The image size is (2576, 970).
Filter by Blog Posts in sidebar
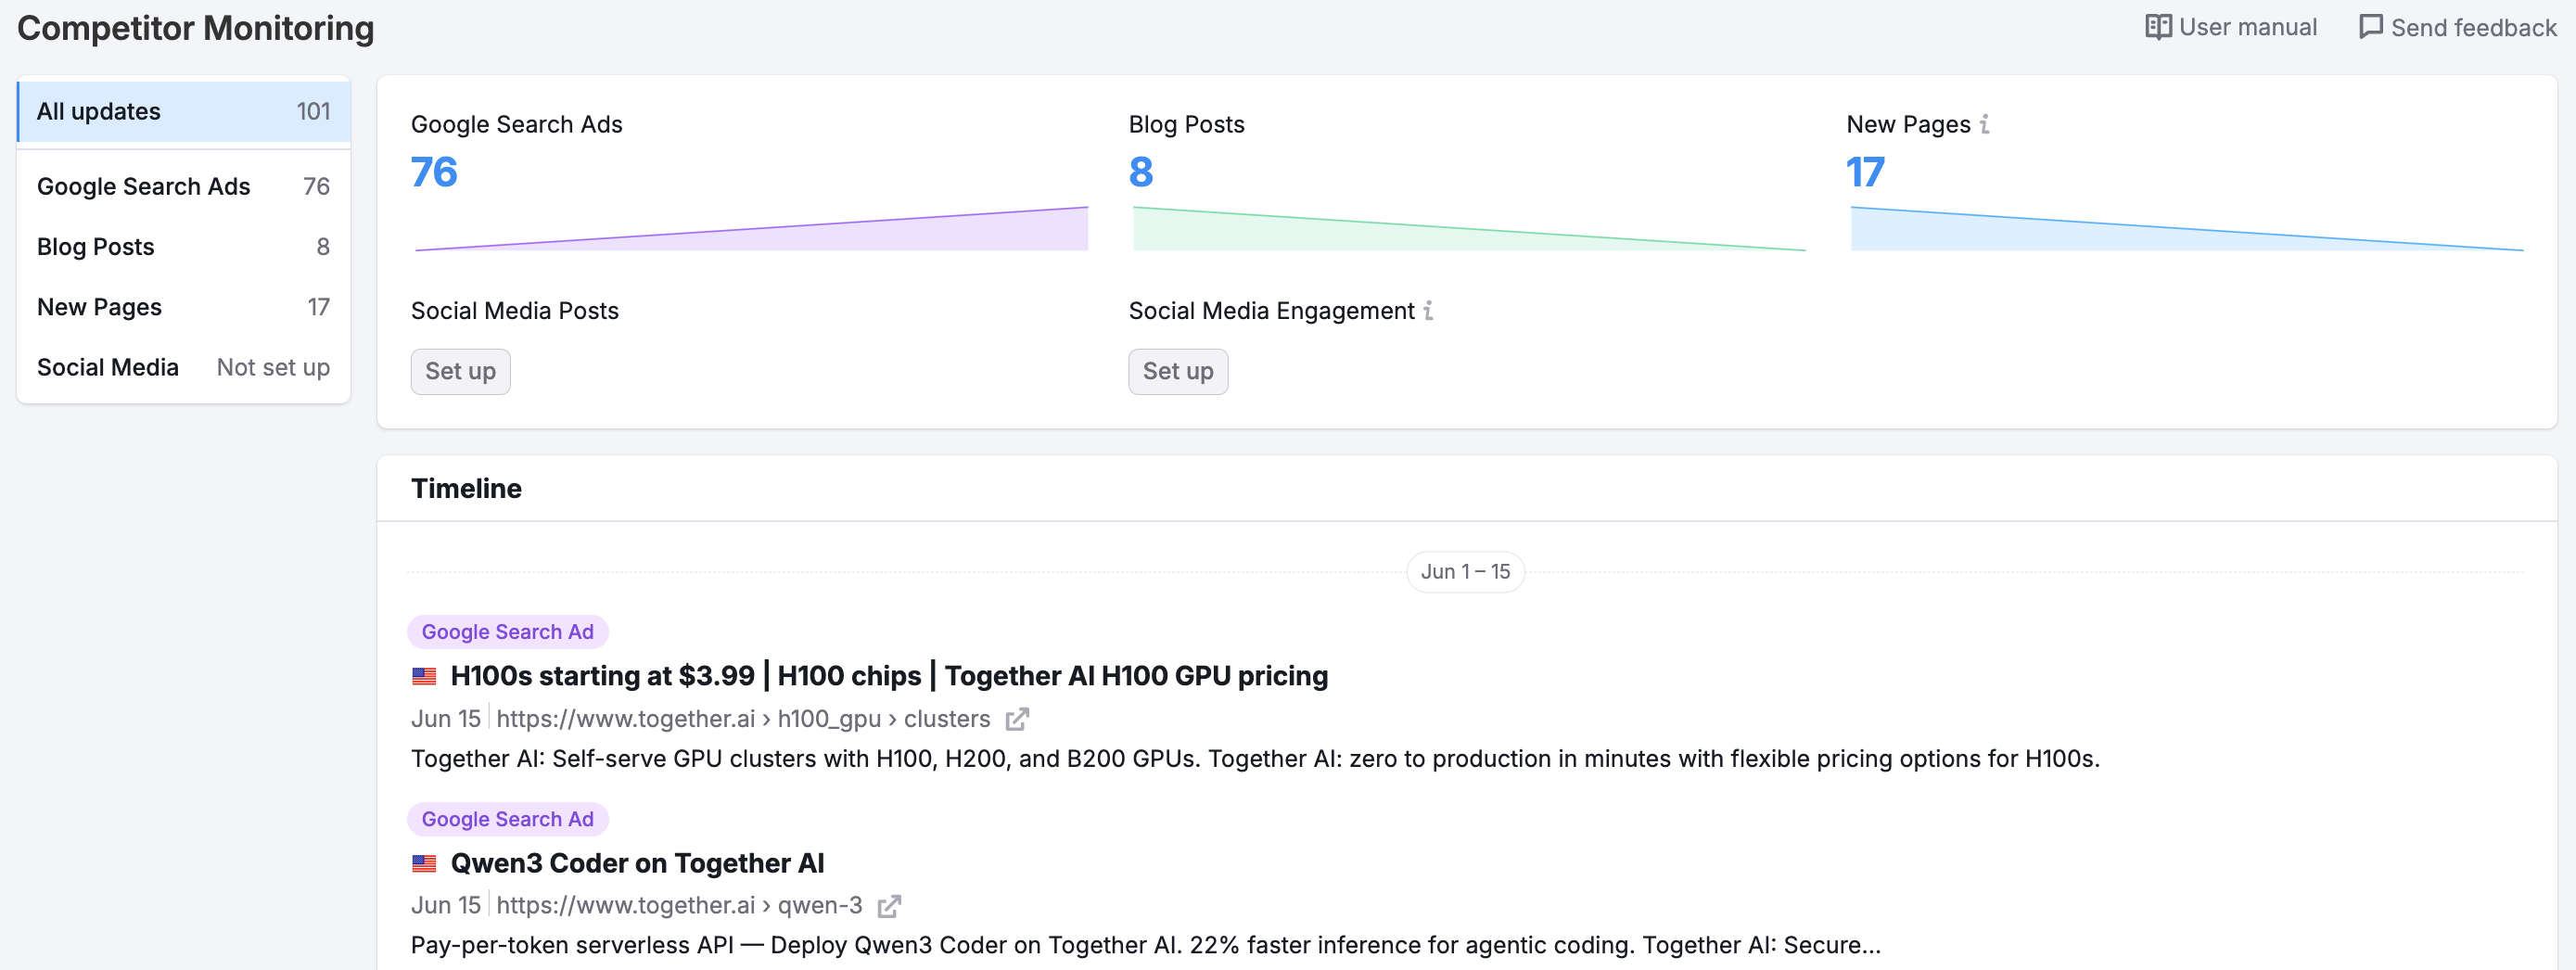184,247
